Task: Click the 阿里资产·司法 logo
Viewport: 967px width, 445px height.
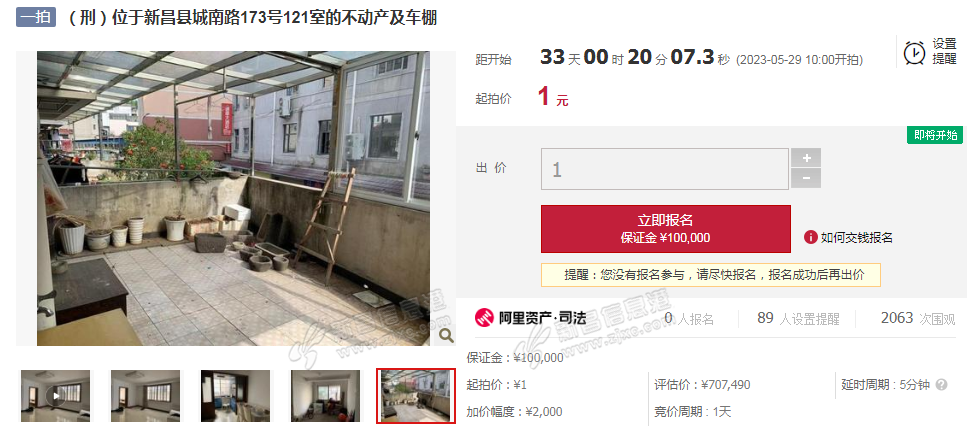Action: (x=530, y=318)
